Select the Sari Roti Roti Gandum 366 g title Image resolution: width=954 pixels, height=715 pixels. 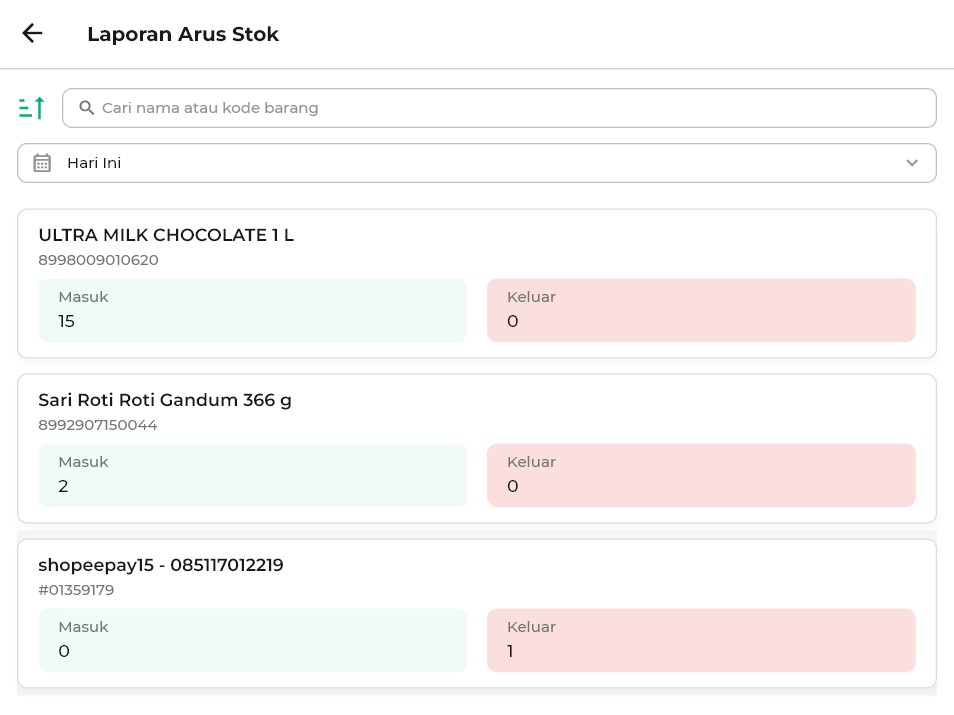tap(165, 401)
